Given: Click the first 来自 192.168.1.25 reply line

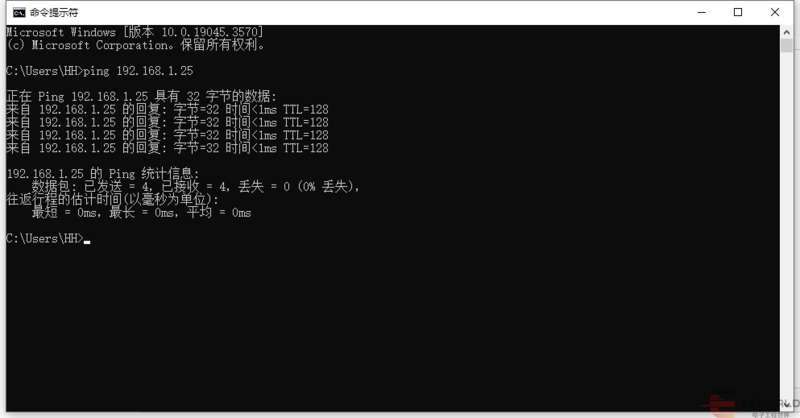Looking at the screenshot, I should pos(167,109).
